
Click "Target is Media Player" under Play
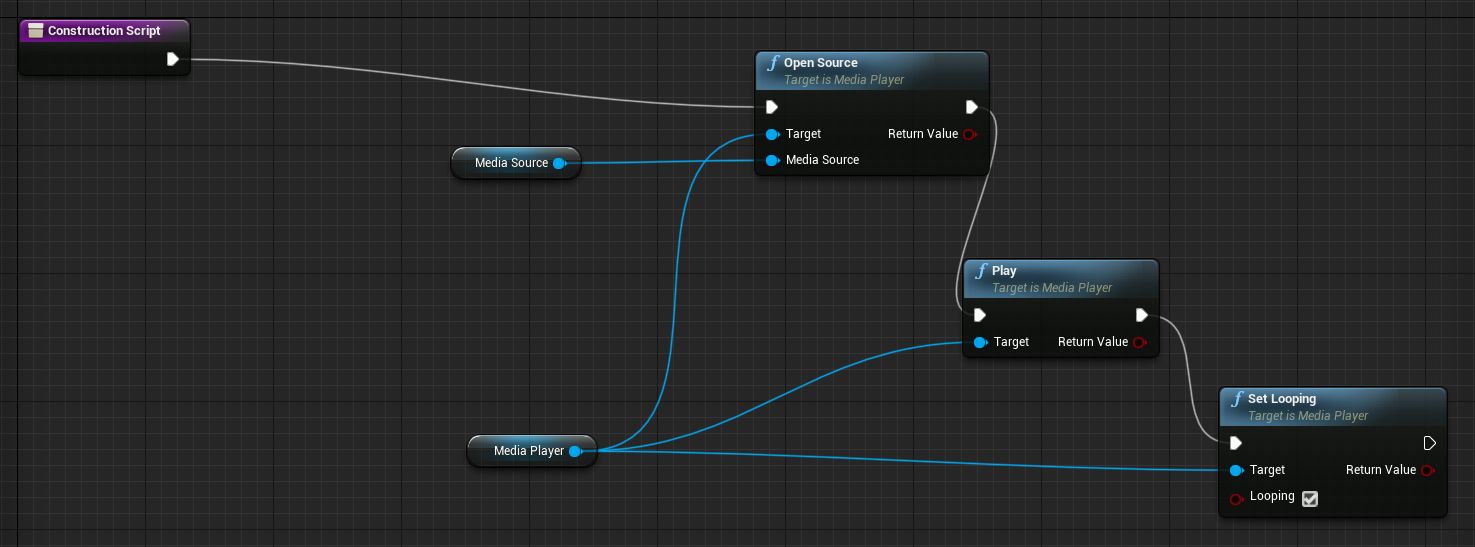click(x=1052, y=288)
